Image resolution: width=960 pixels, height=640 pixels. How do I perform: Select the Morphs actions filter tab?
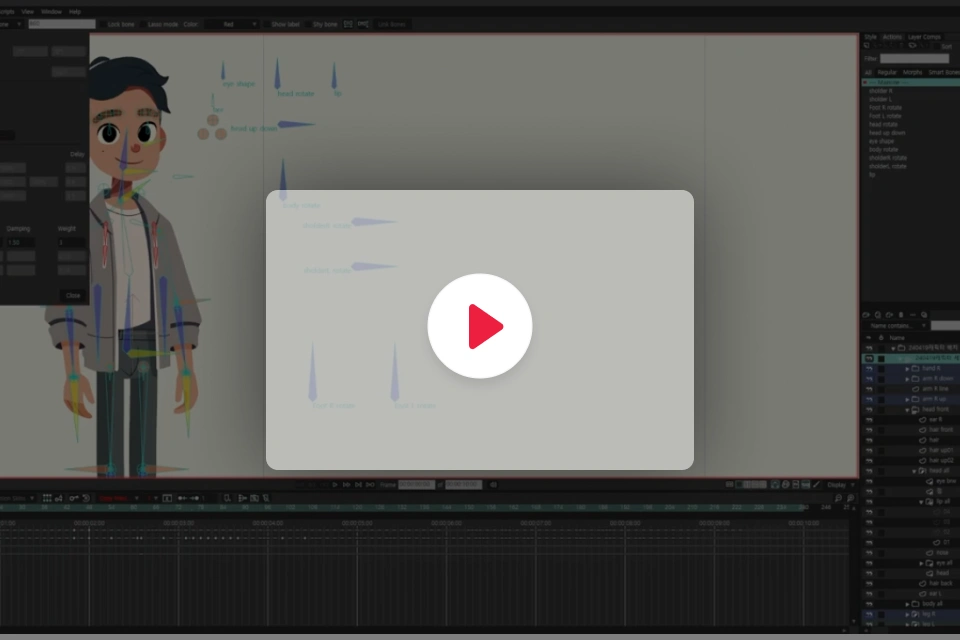pyautogui.click(x=912, y=72)
